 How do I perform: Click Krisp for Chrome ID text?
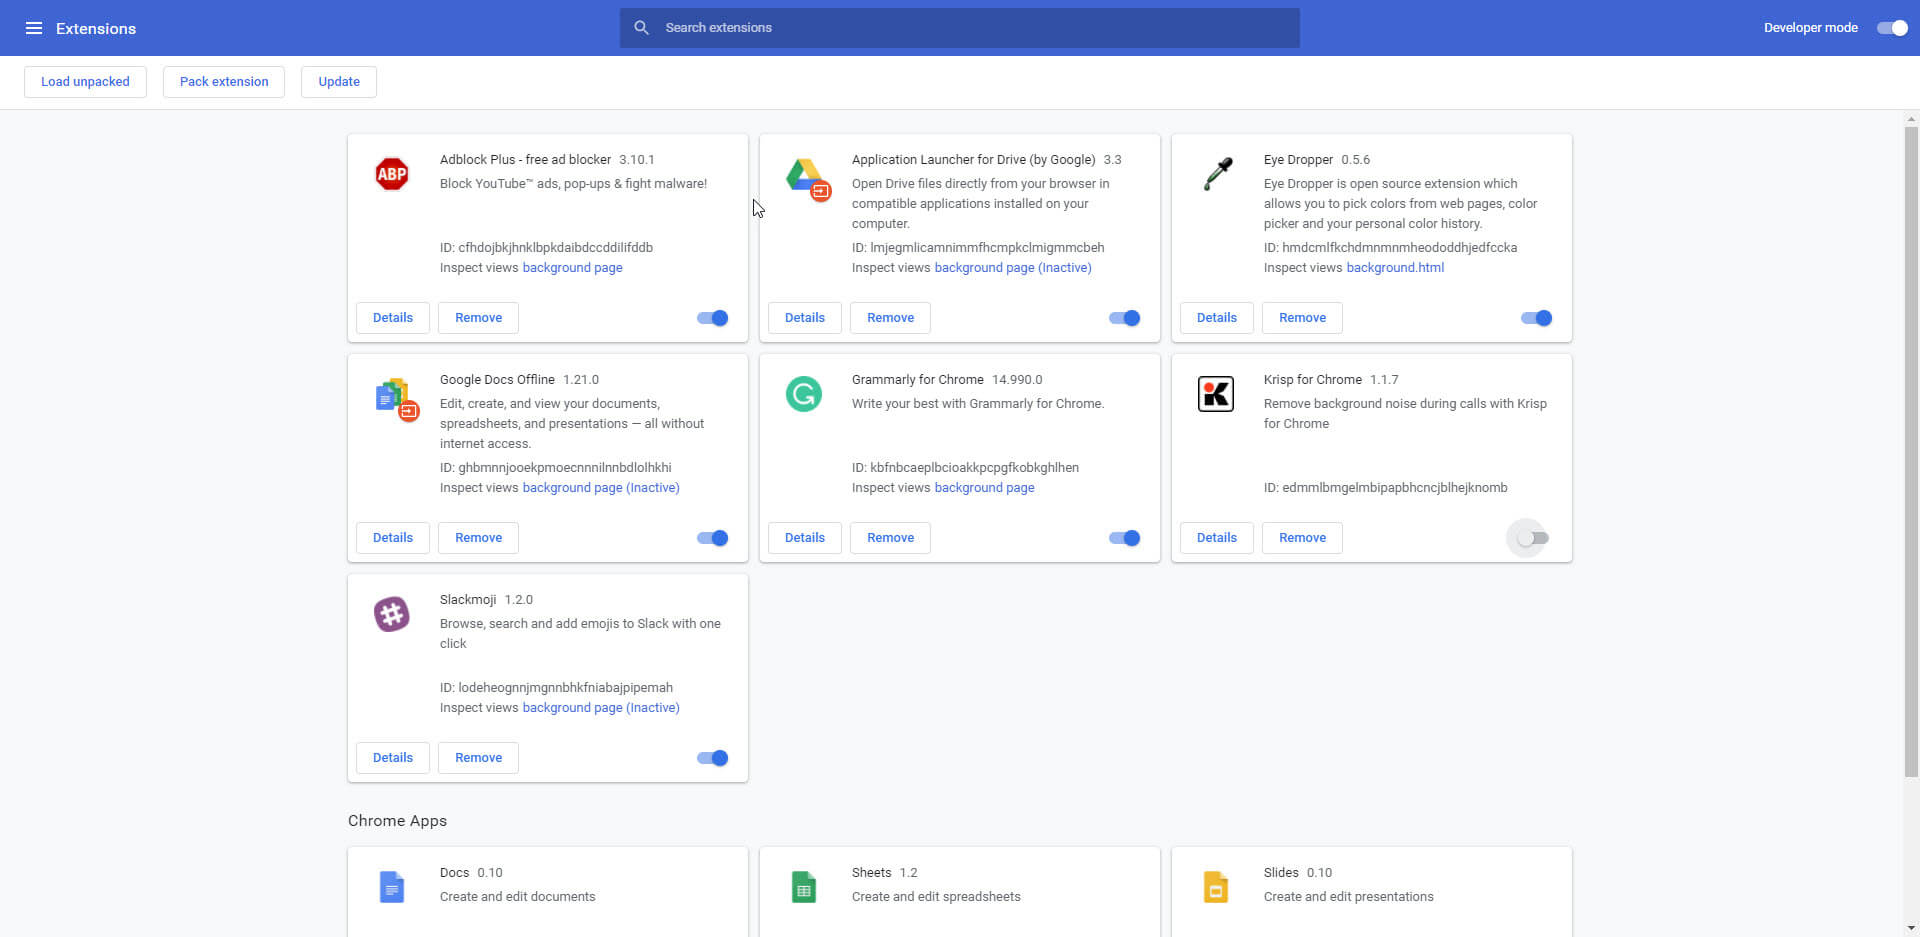point(1385,488)
